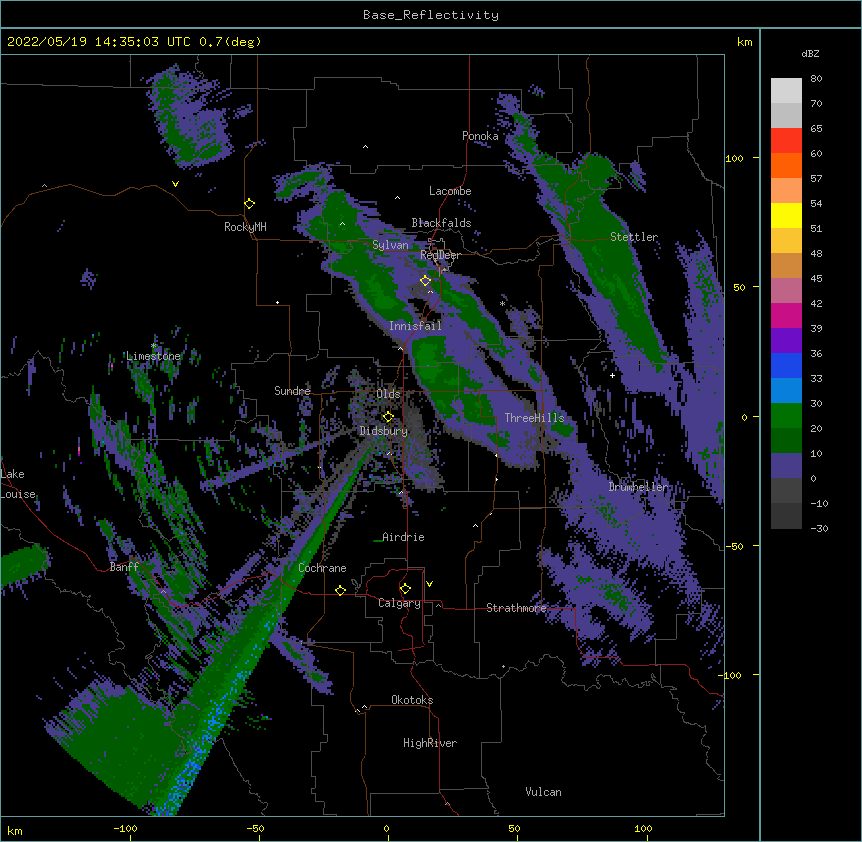Click the dBZ legend heading

(x=810, y=53)
